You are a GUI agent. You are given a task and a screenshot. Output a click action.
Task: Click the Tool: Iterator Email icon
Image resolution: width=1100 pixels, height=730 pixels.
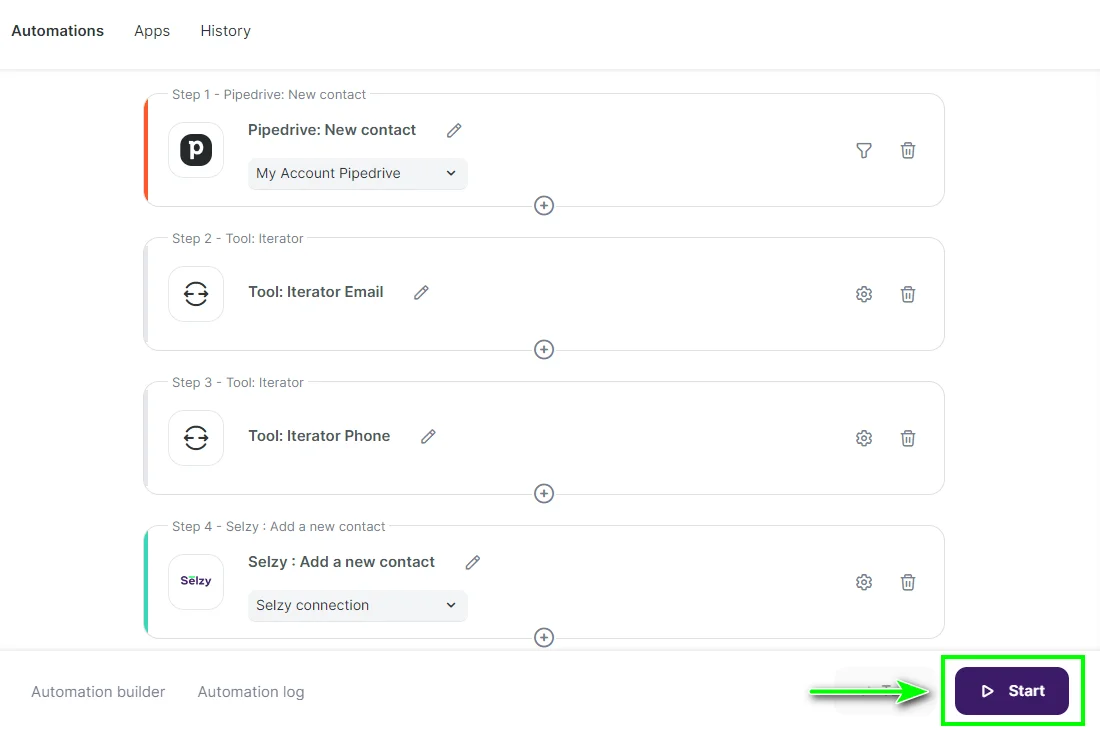click(x=196, y=293)
